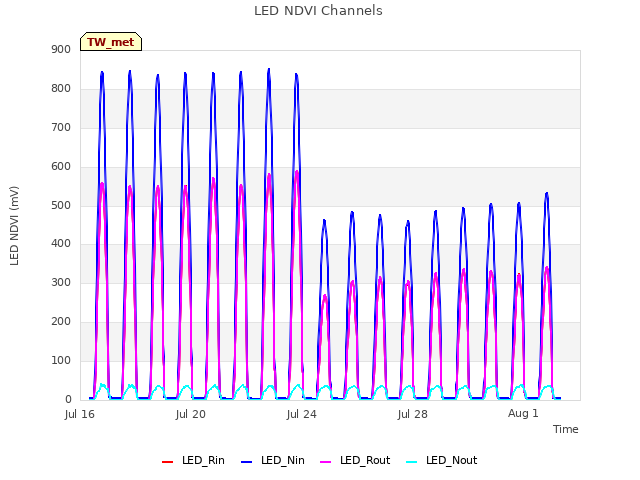
Task: Click the Aug 1 x-axis tick label
Action: [x=523, y=413]
